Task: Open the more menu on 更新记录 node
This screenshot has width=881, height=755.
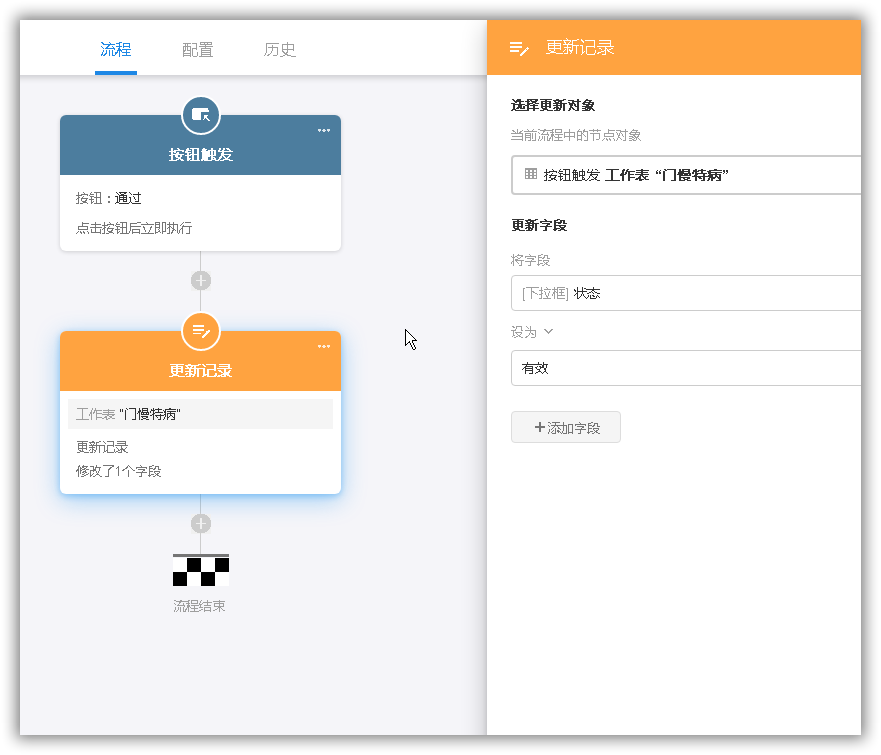Action: point(324,346)
